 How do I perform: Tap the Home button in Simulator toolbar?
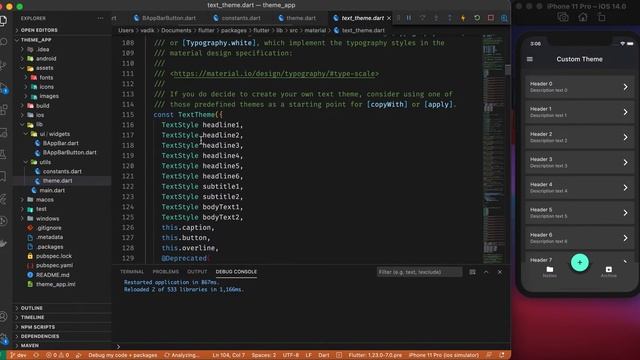pyautogui.click(x=583, y=17)
